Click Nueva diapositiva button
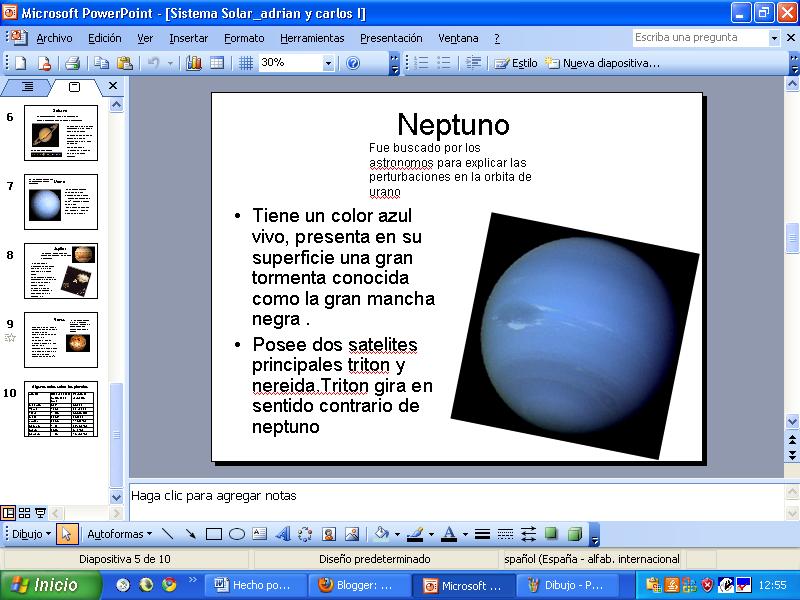This screenshot has width=800, height=600. tap(603, 63)
